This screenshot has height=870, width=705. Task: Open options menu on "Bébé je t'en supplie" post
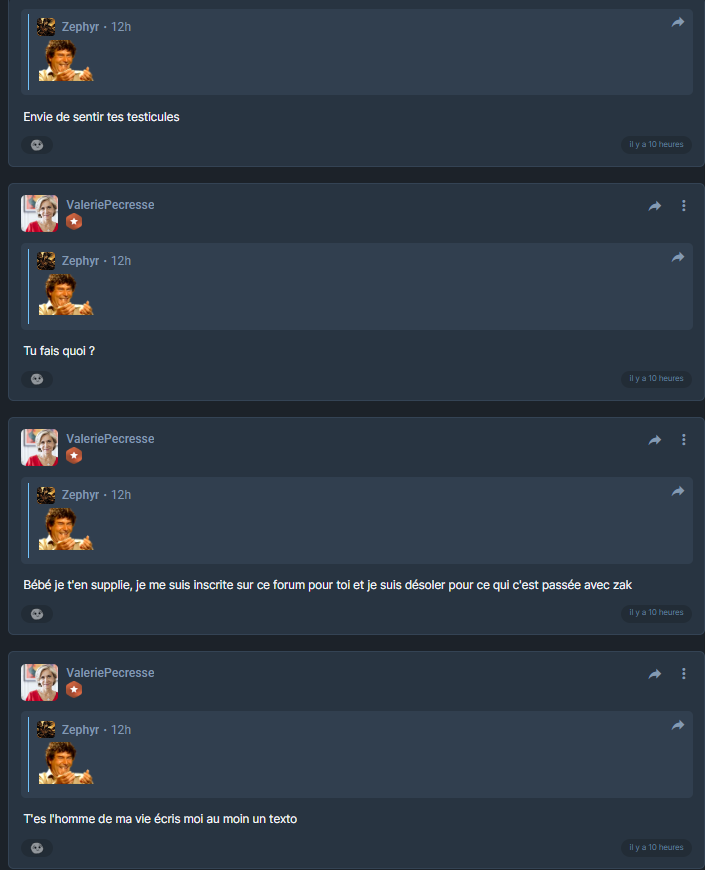click(683, 440)
